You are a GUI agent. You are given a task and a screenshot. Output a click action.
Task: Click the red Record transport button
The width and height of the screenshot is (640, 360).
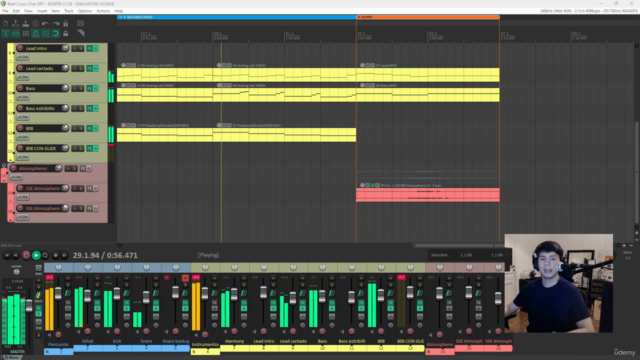(x=26, y=256)
